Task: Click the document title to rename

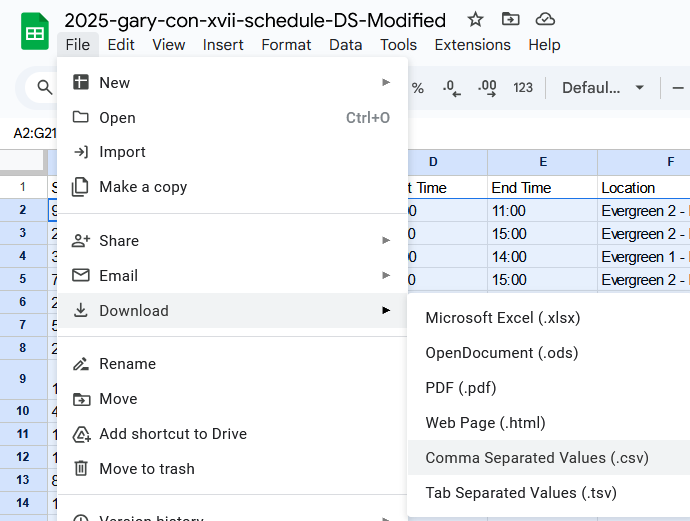Action: tap(255, 20)
